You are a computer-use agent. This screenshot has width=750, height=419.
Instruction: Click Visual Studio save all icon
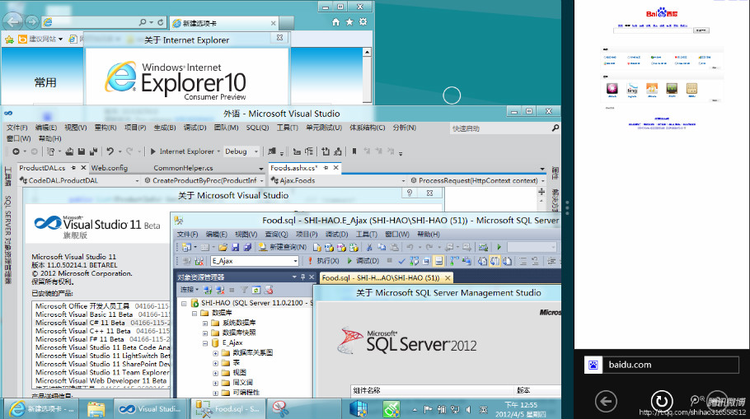[93, 152]
